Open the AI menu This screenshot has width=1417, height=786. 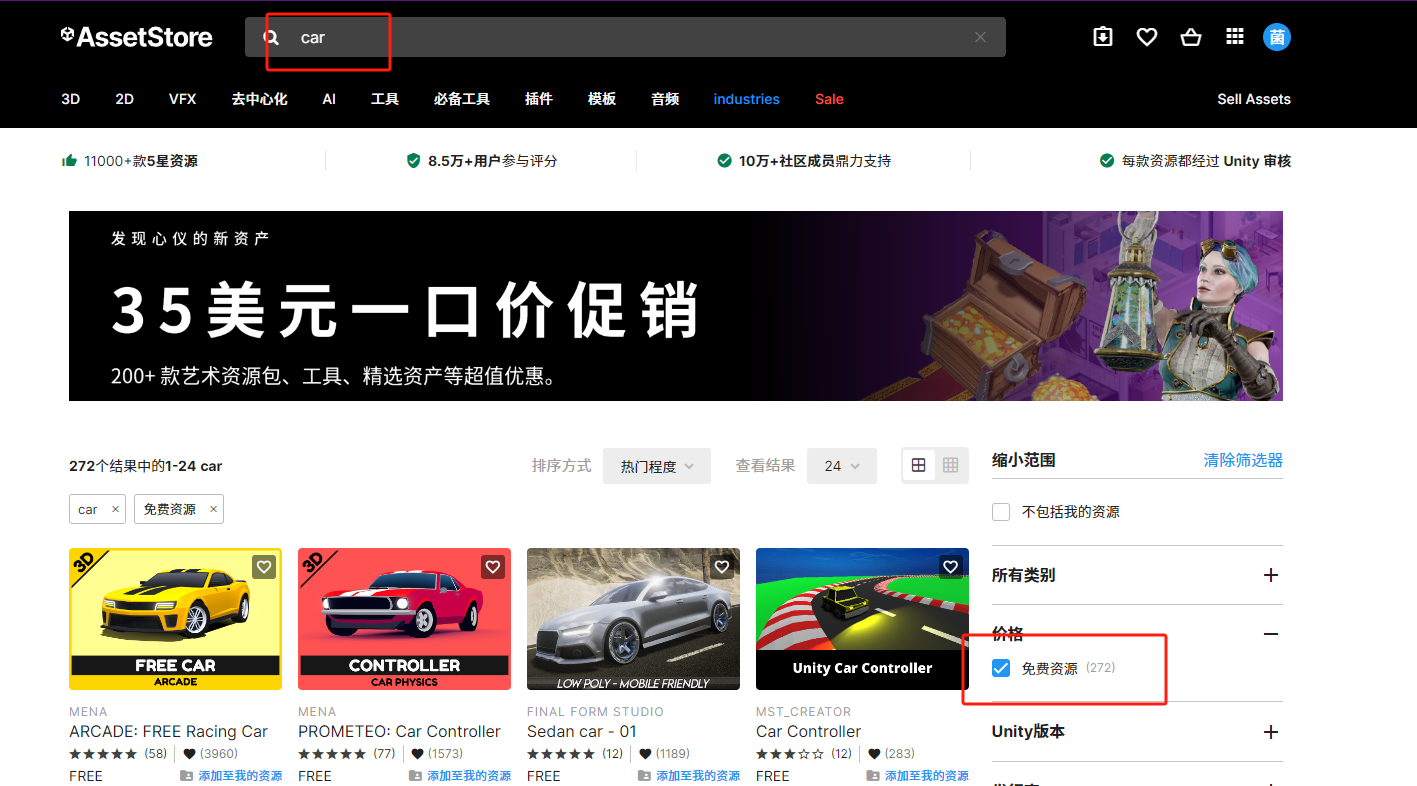pos(329,99)
